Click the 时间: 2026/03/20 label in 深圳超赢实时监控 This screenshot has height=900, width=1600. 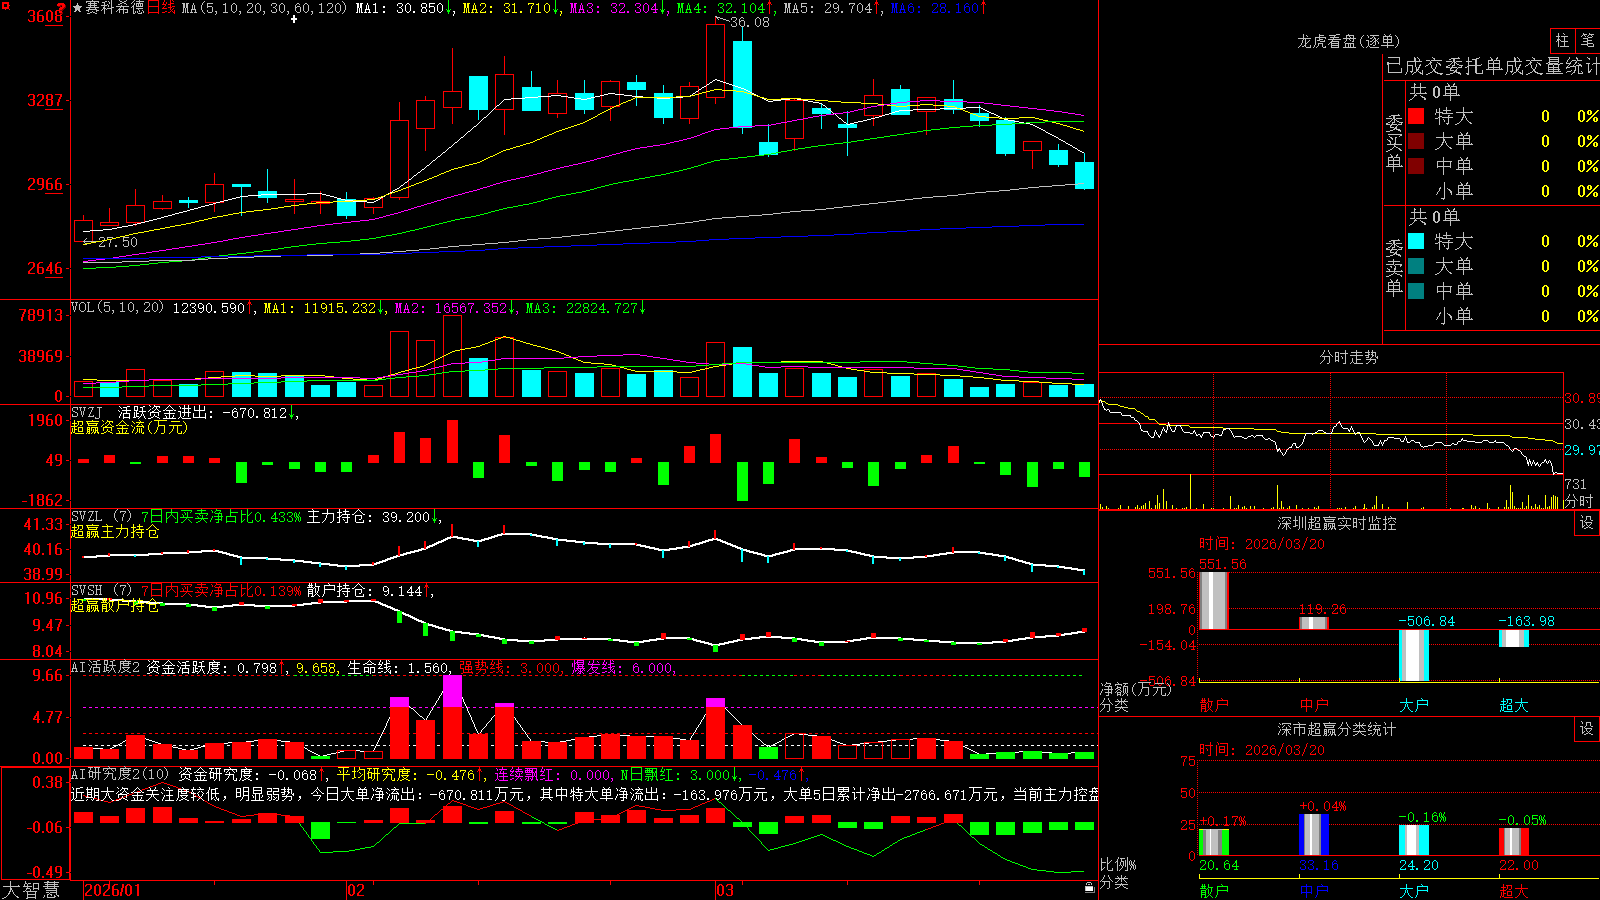point(1262,544)
